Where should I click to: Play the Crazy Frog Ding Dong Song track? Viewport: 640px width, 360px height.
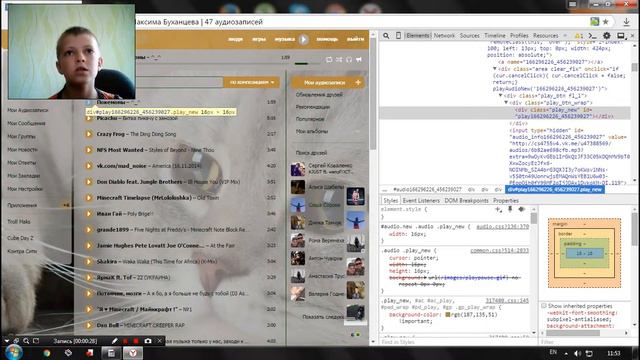pyautogui.click(x=89, y=134)
